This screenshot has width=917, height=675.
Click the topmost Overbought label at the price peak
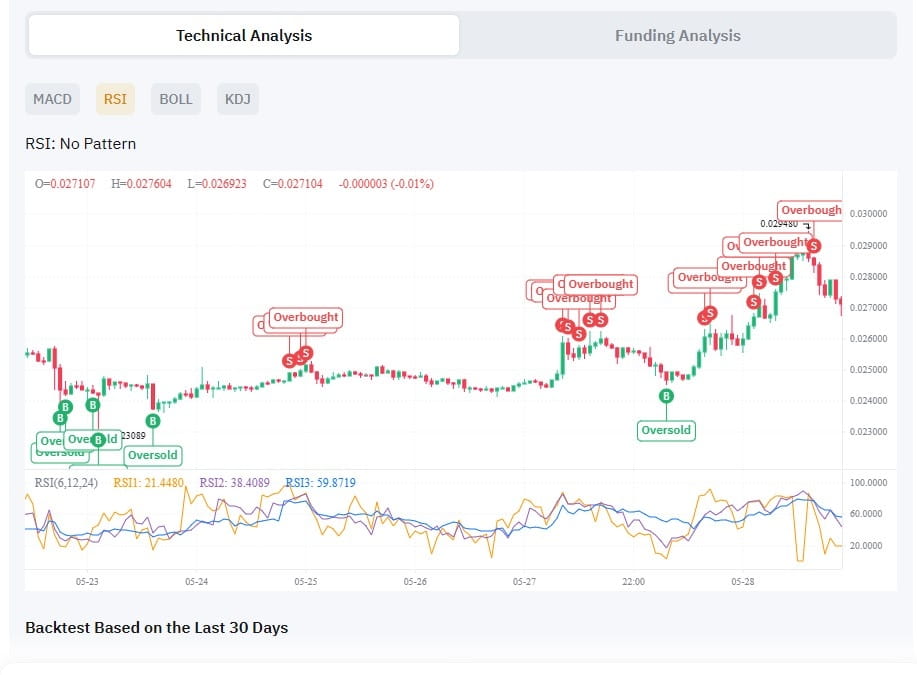810,211
